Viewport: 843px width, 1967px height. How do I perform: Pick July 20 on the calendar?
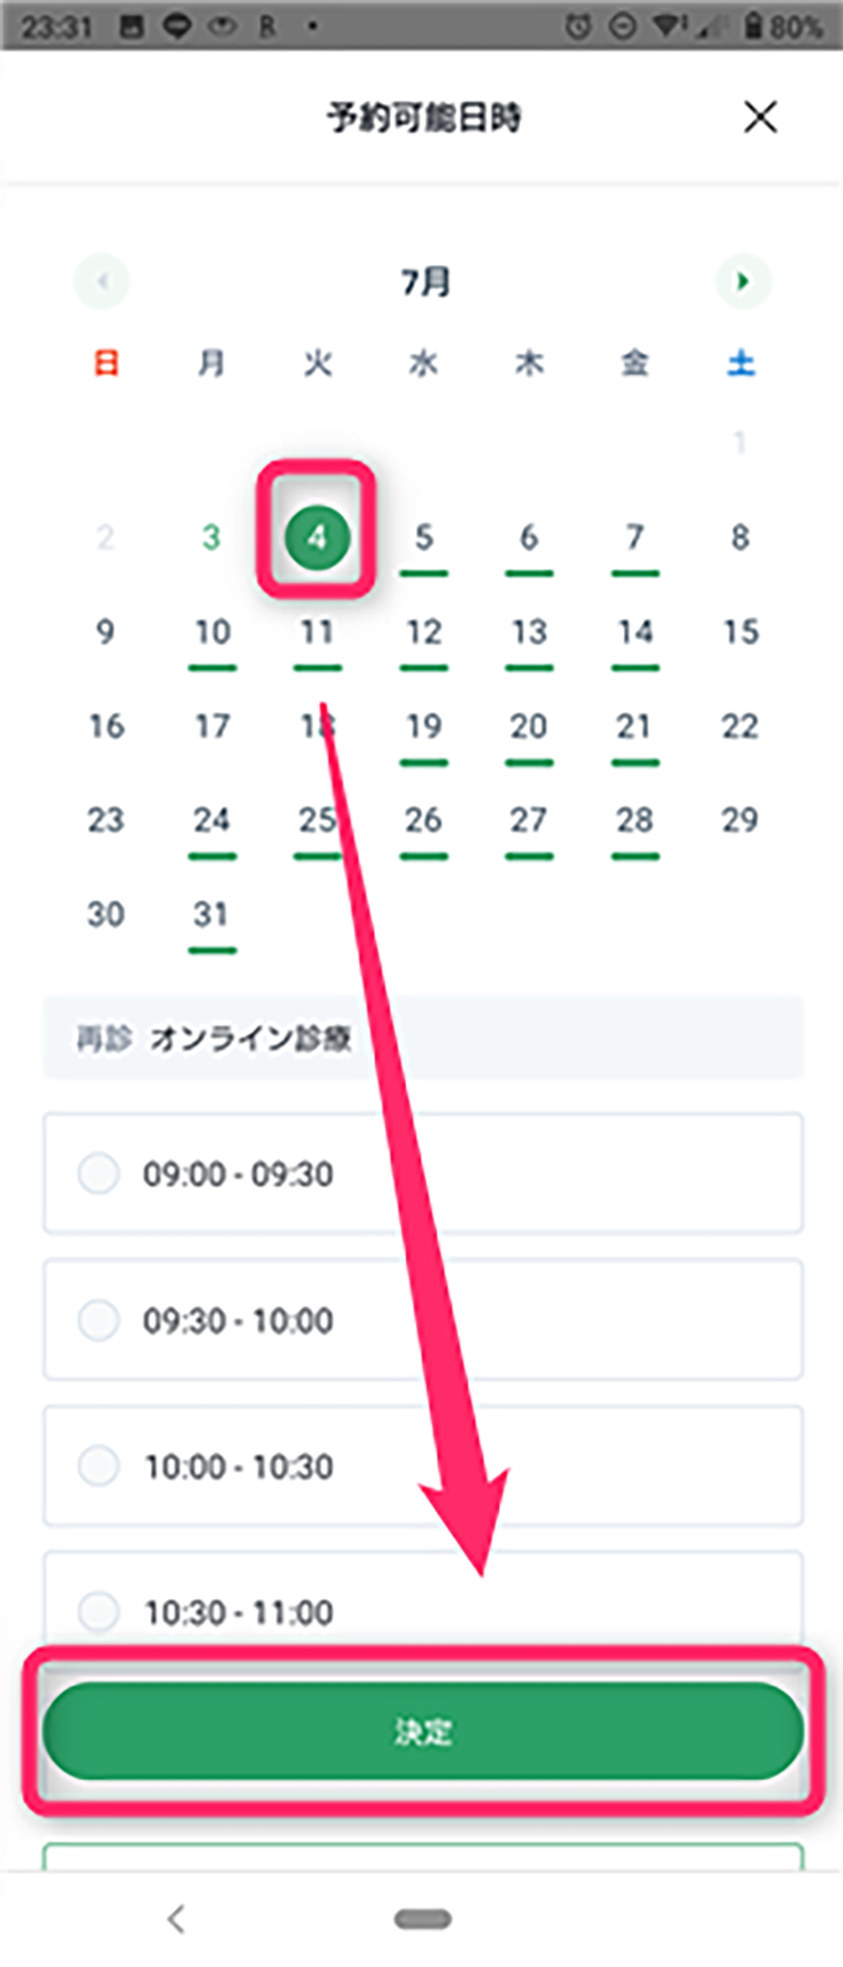[529, 727]
